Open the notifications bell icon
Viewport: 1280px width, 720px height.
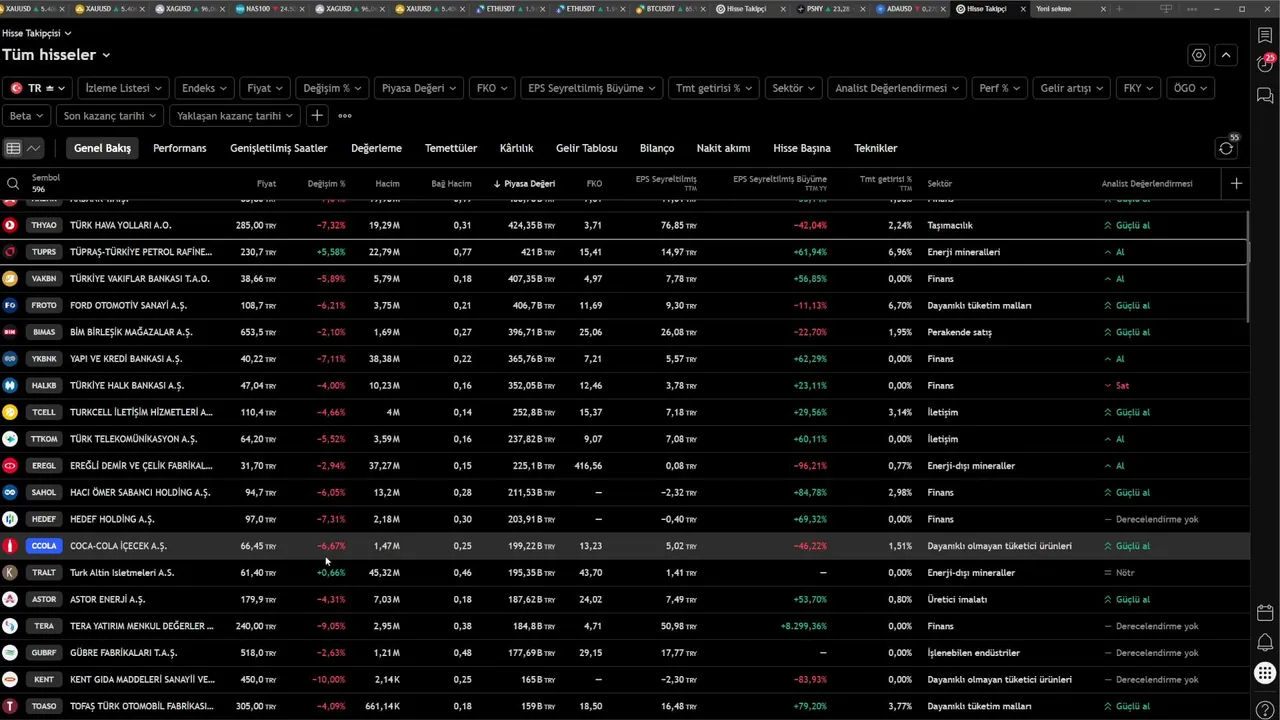1265,642
